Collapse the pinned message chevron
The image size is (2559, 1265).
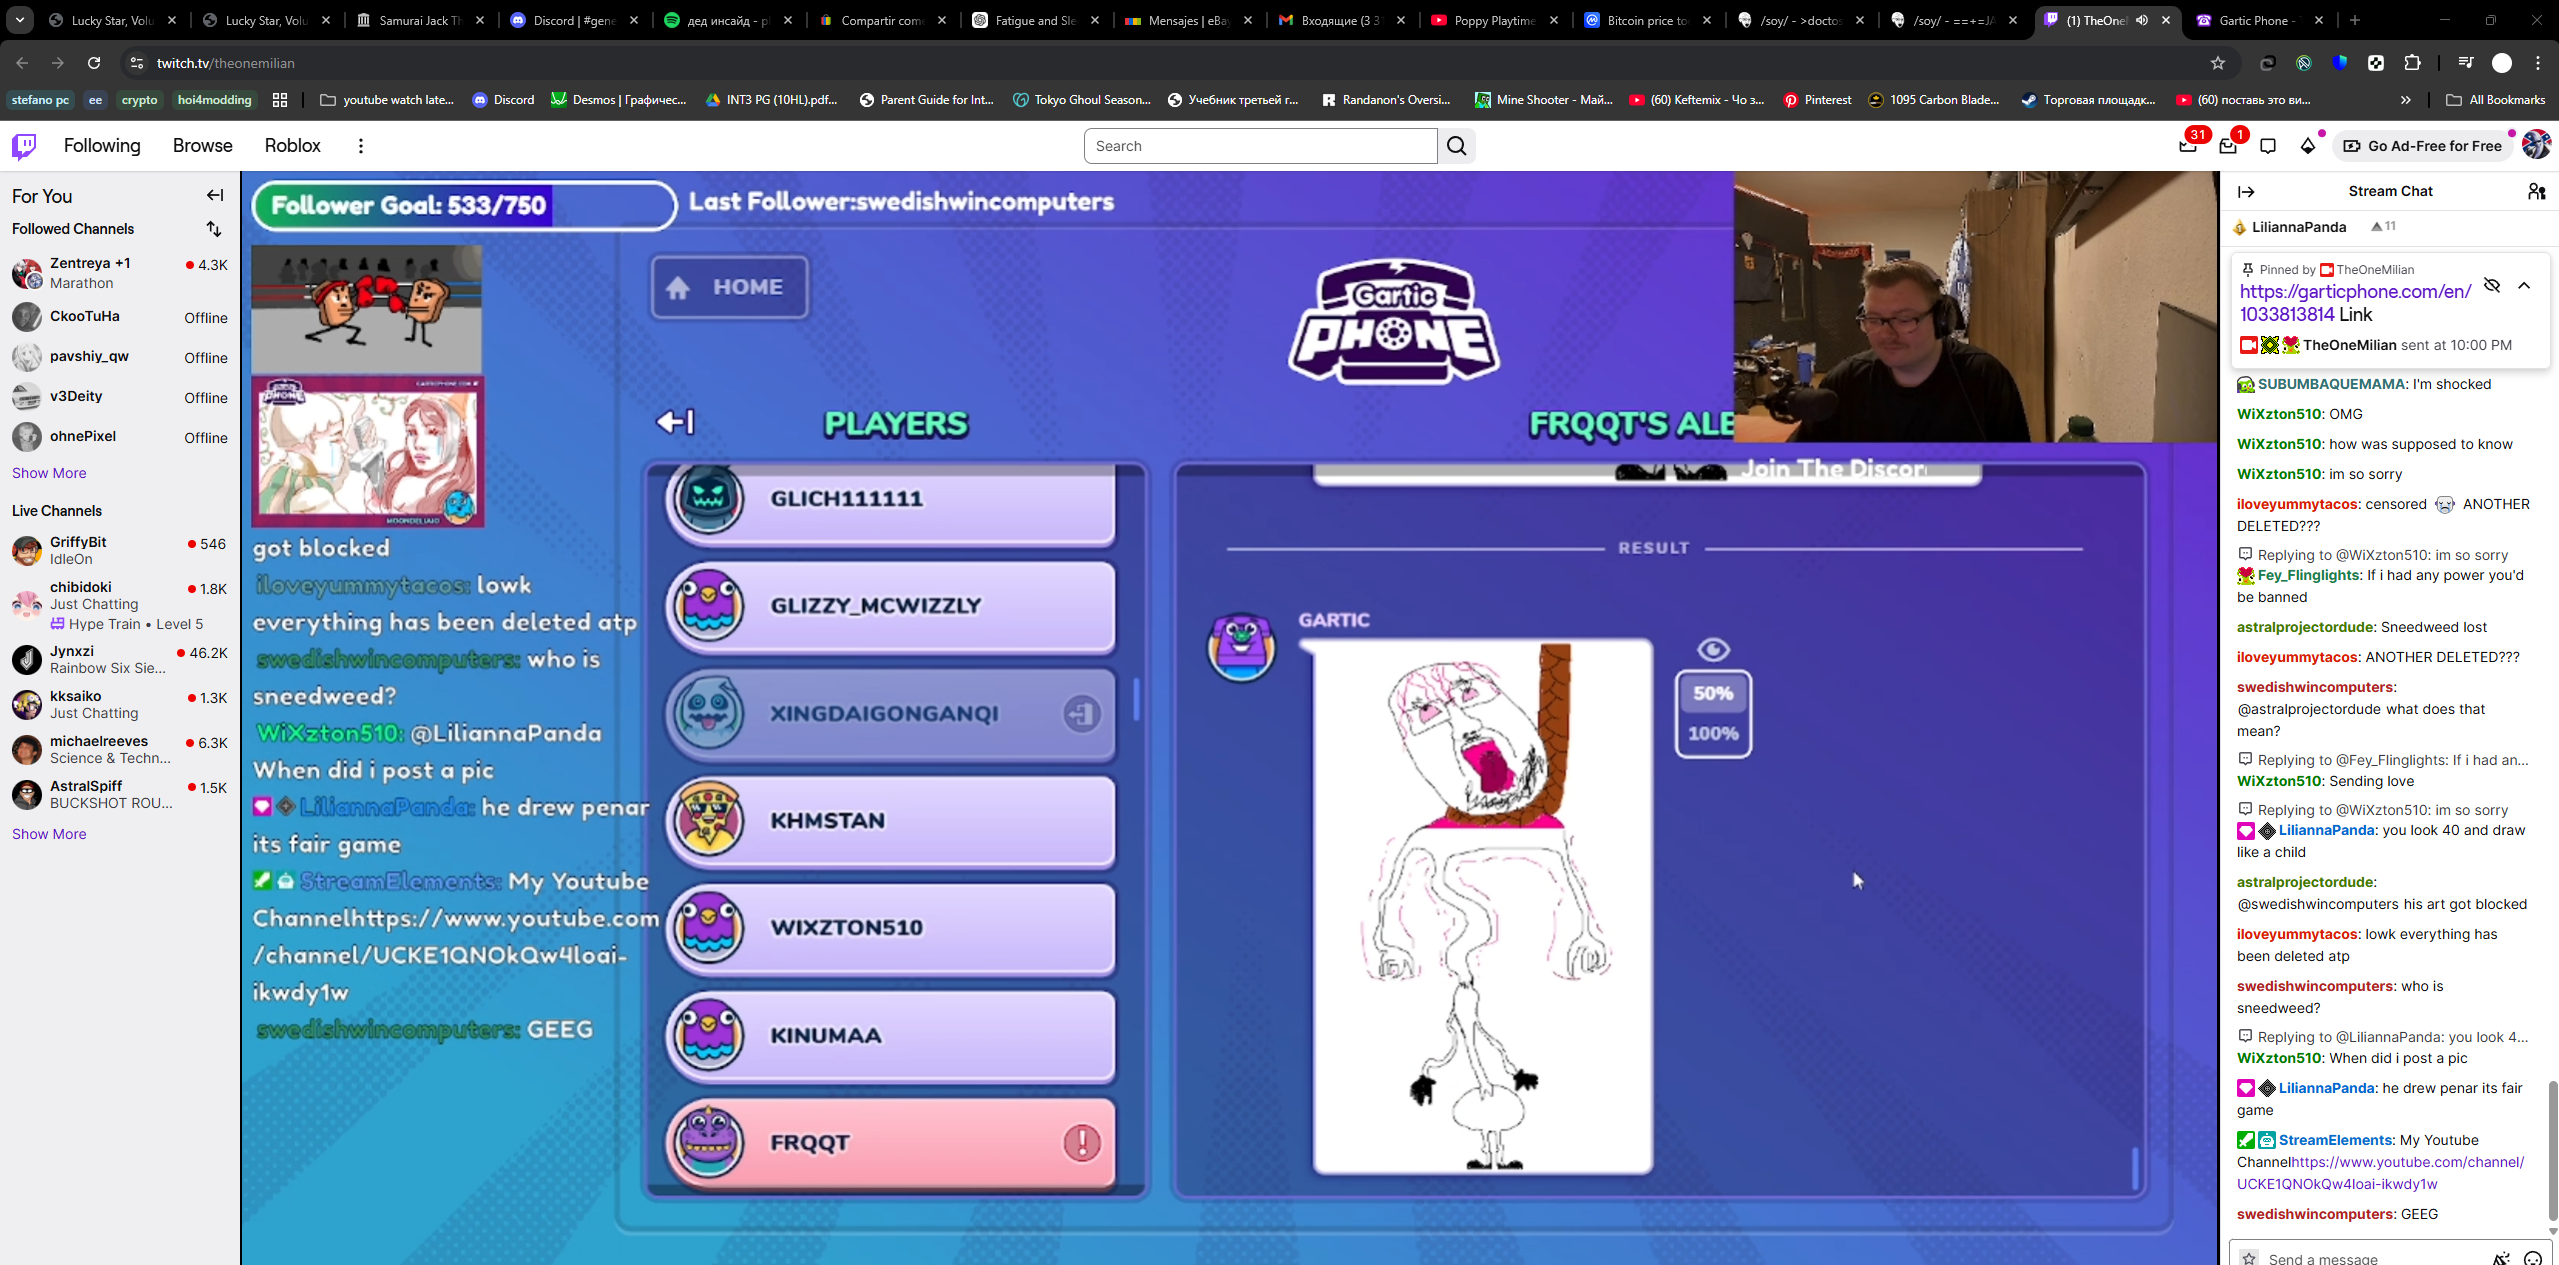pyautogui.click(x=2524, y=285)
